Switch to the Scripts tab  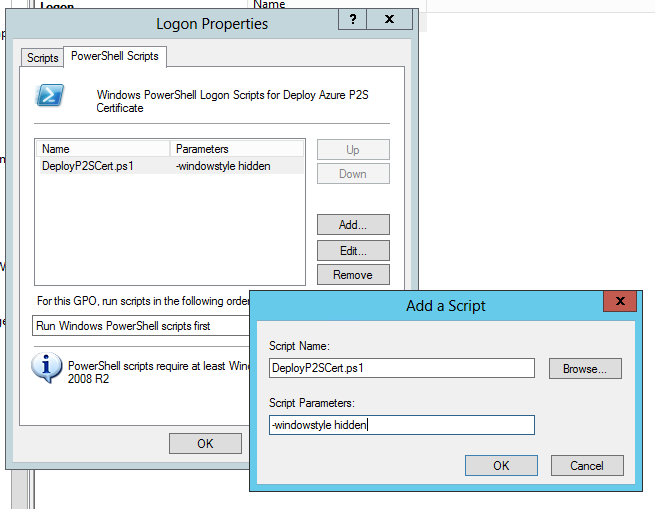43,58
